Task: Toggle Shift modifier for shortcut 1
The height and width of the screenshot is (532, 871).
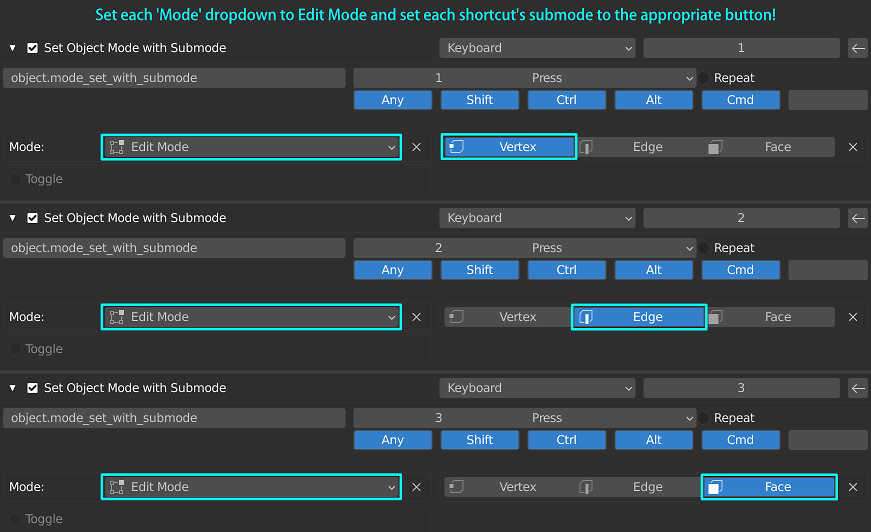Action: (480, 100)
